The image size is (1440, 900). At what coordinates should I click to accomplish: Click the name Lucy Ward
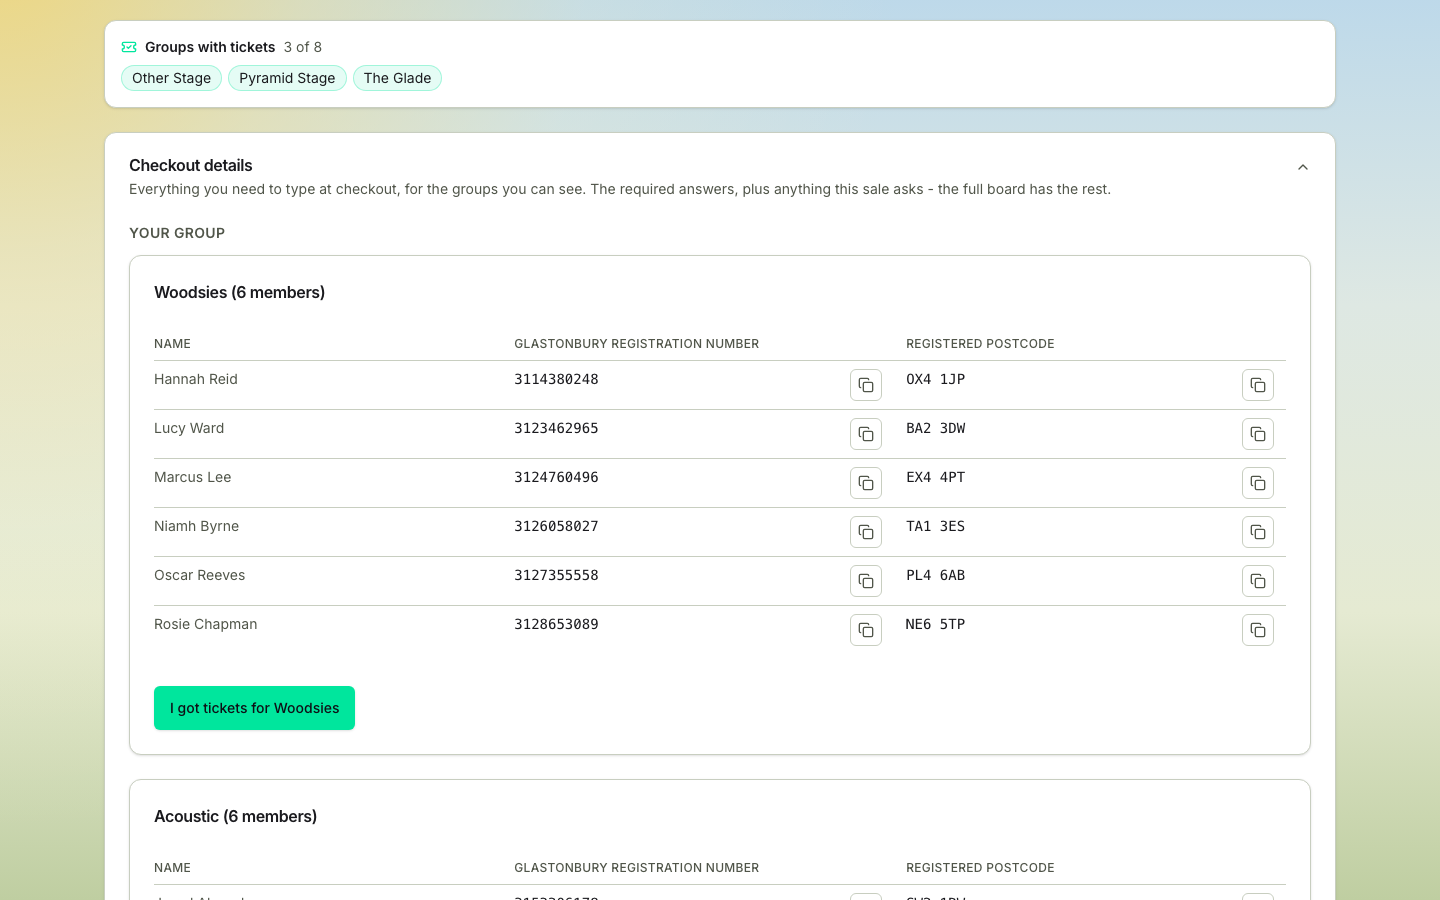(189, 428)
